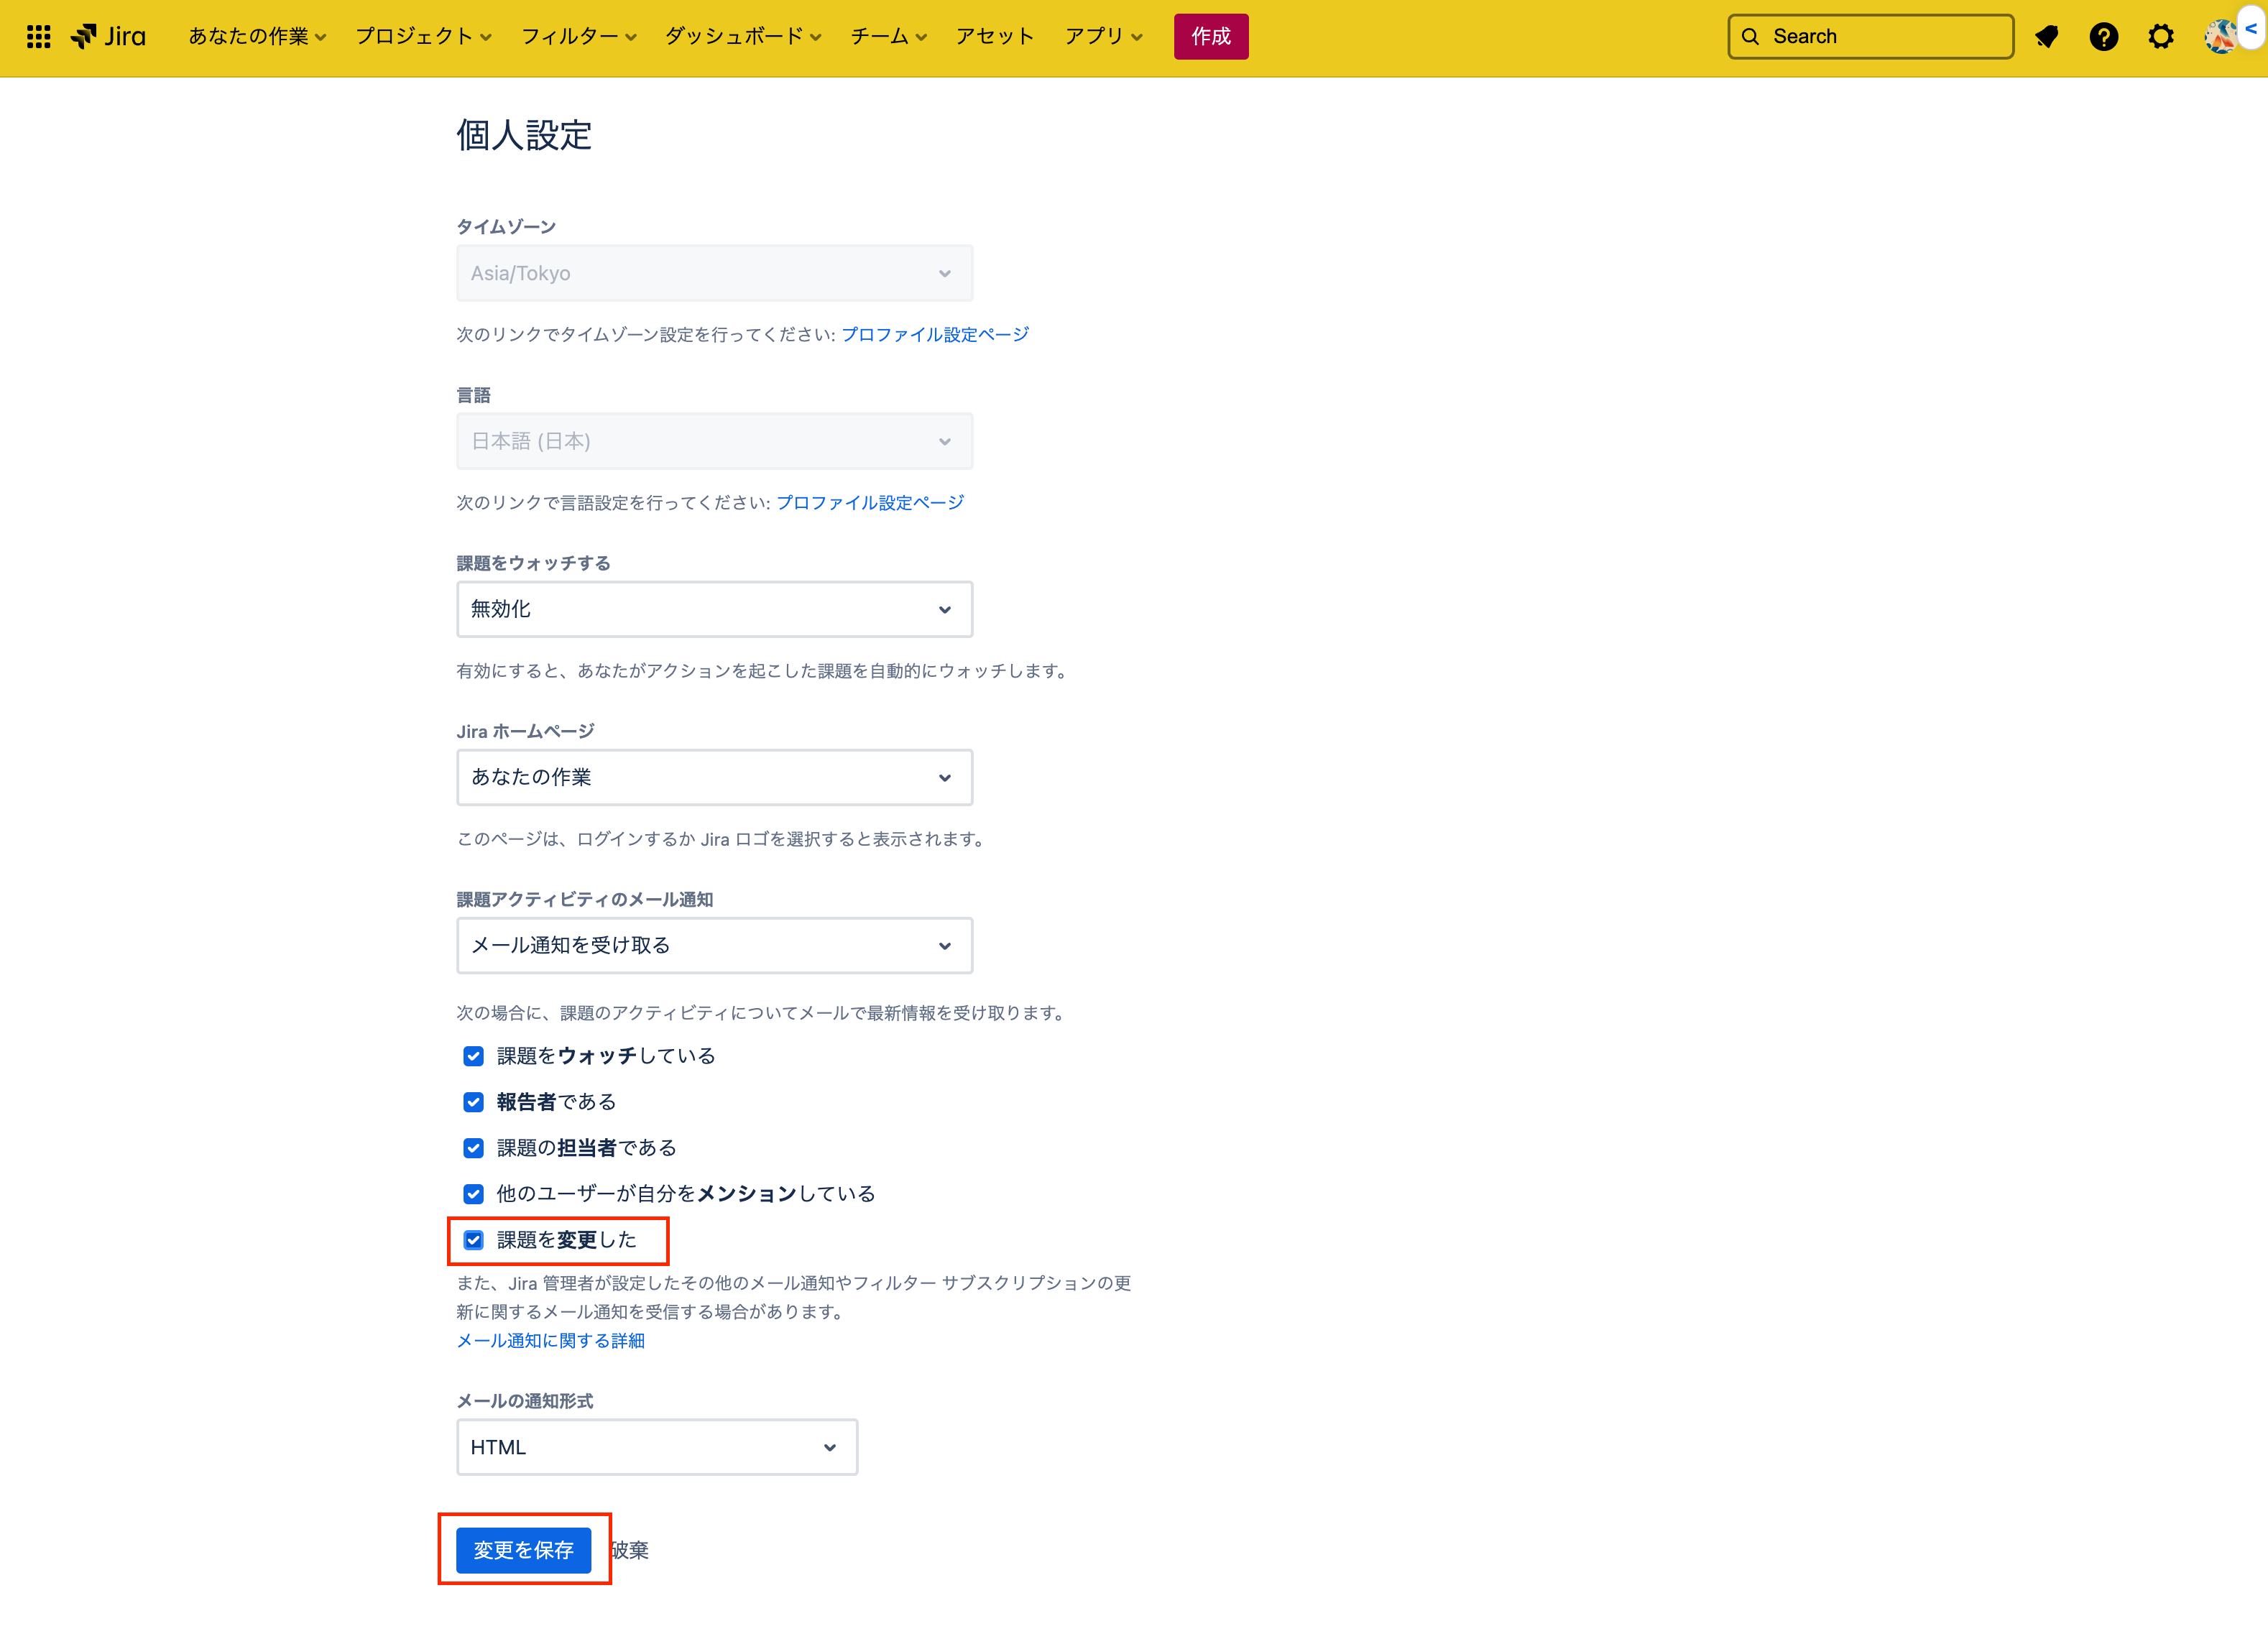This screenshot has width=2268, height=1644.
Task: Click the 作成 button
Action: coord(1211,37)
